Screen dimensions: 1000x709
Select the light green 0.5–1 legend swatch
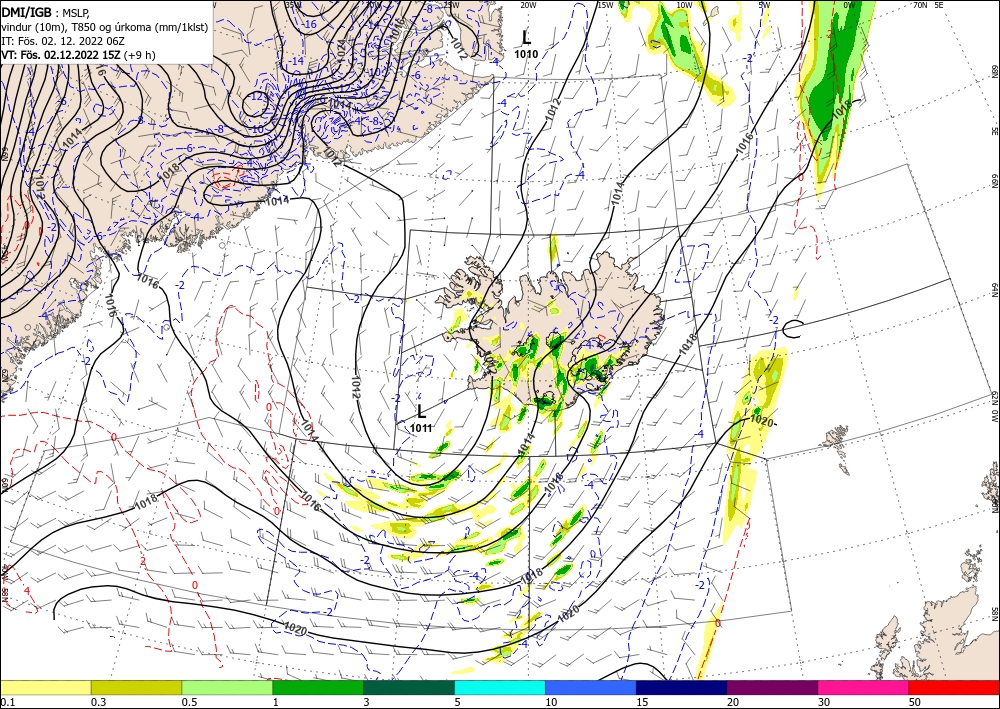227,687
